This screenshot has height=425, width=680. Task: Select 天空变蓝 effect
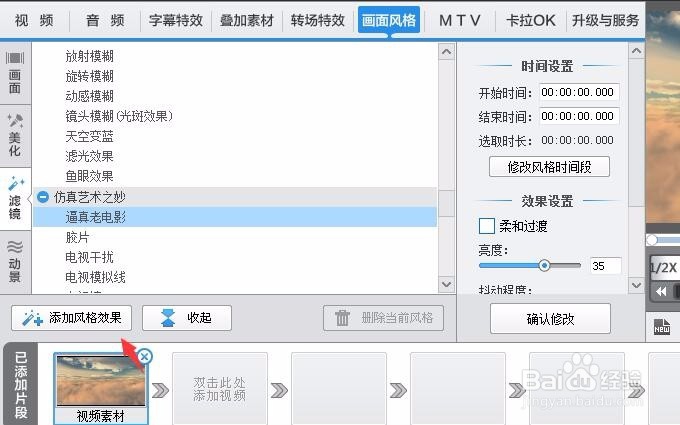89,136
